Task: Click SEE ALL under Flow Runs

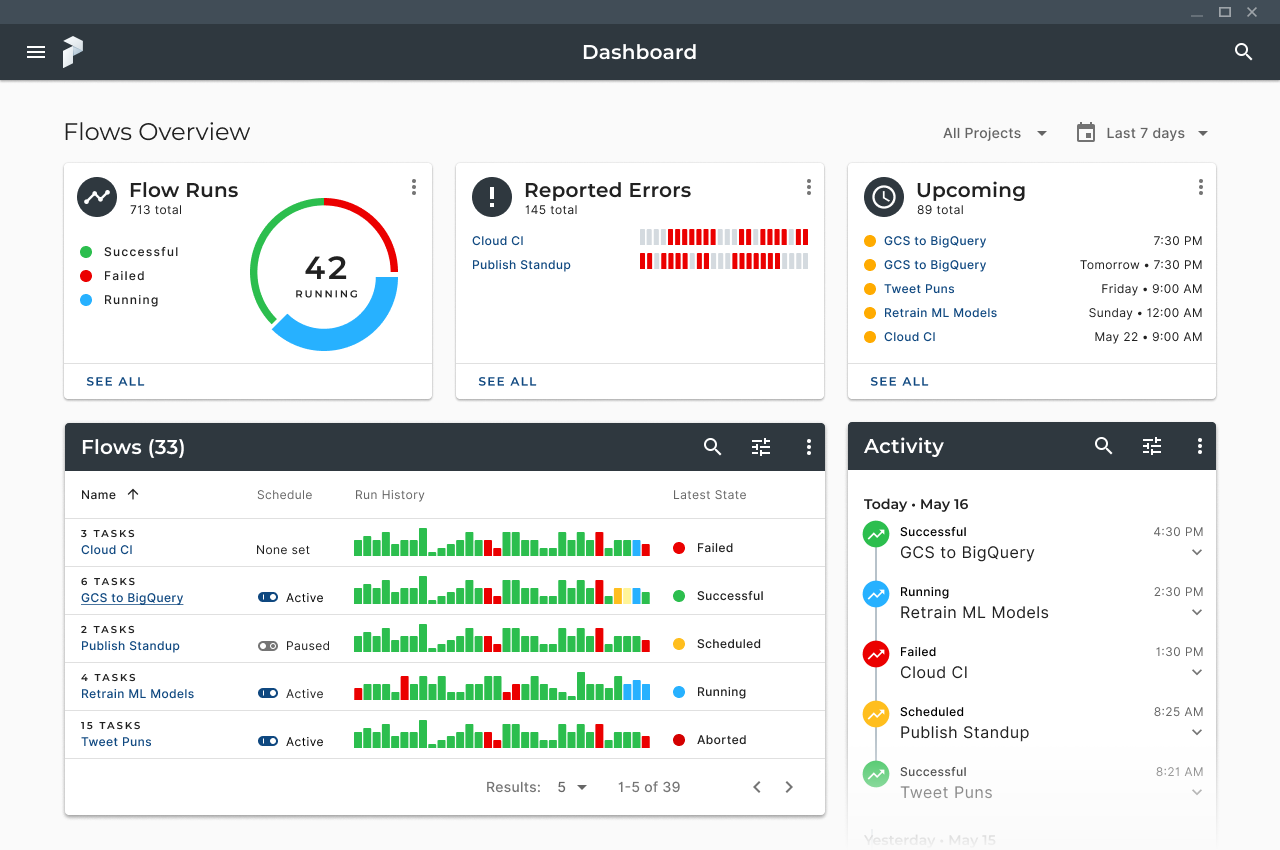Action: click(116, 381)
